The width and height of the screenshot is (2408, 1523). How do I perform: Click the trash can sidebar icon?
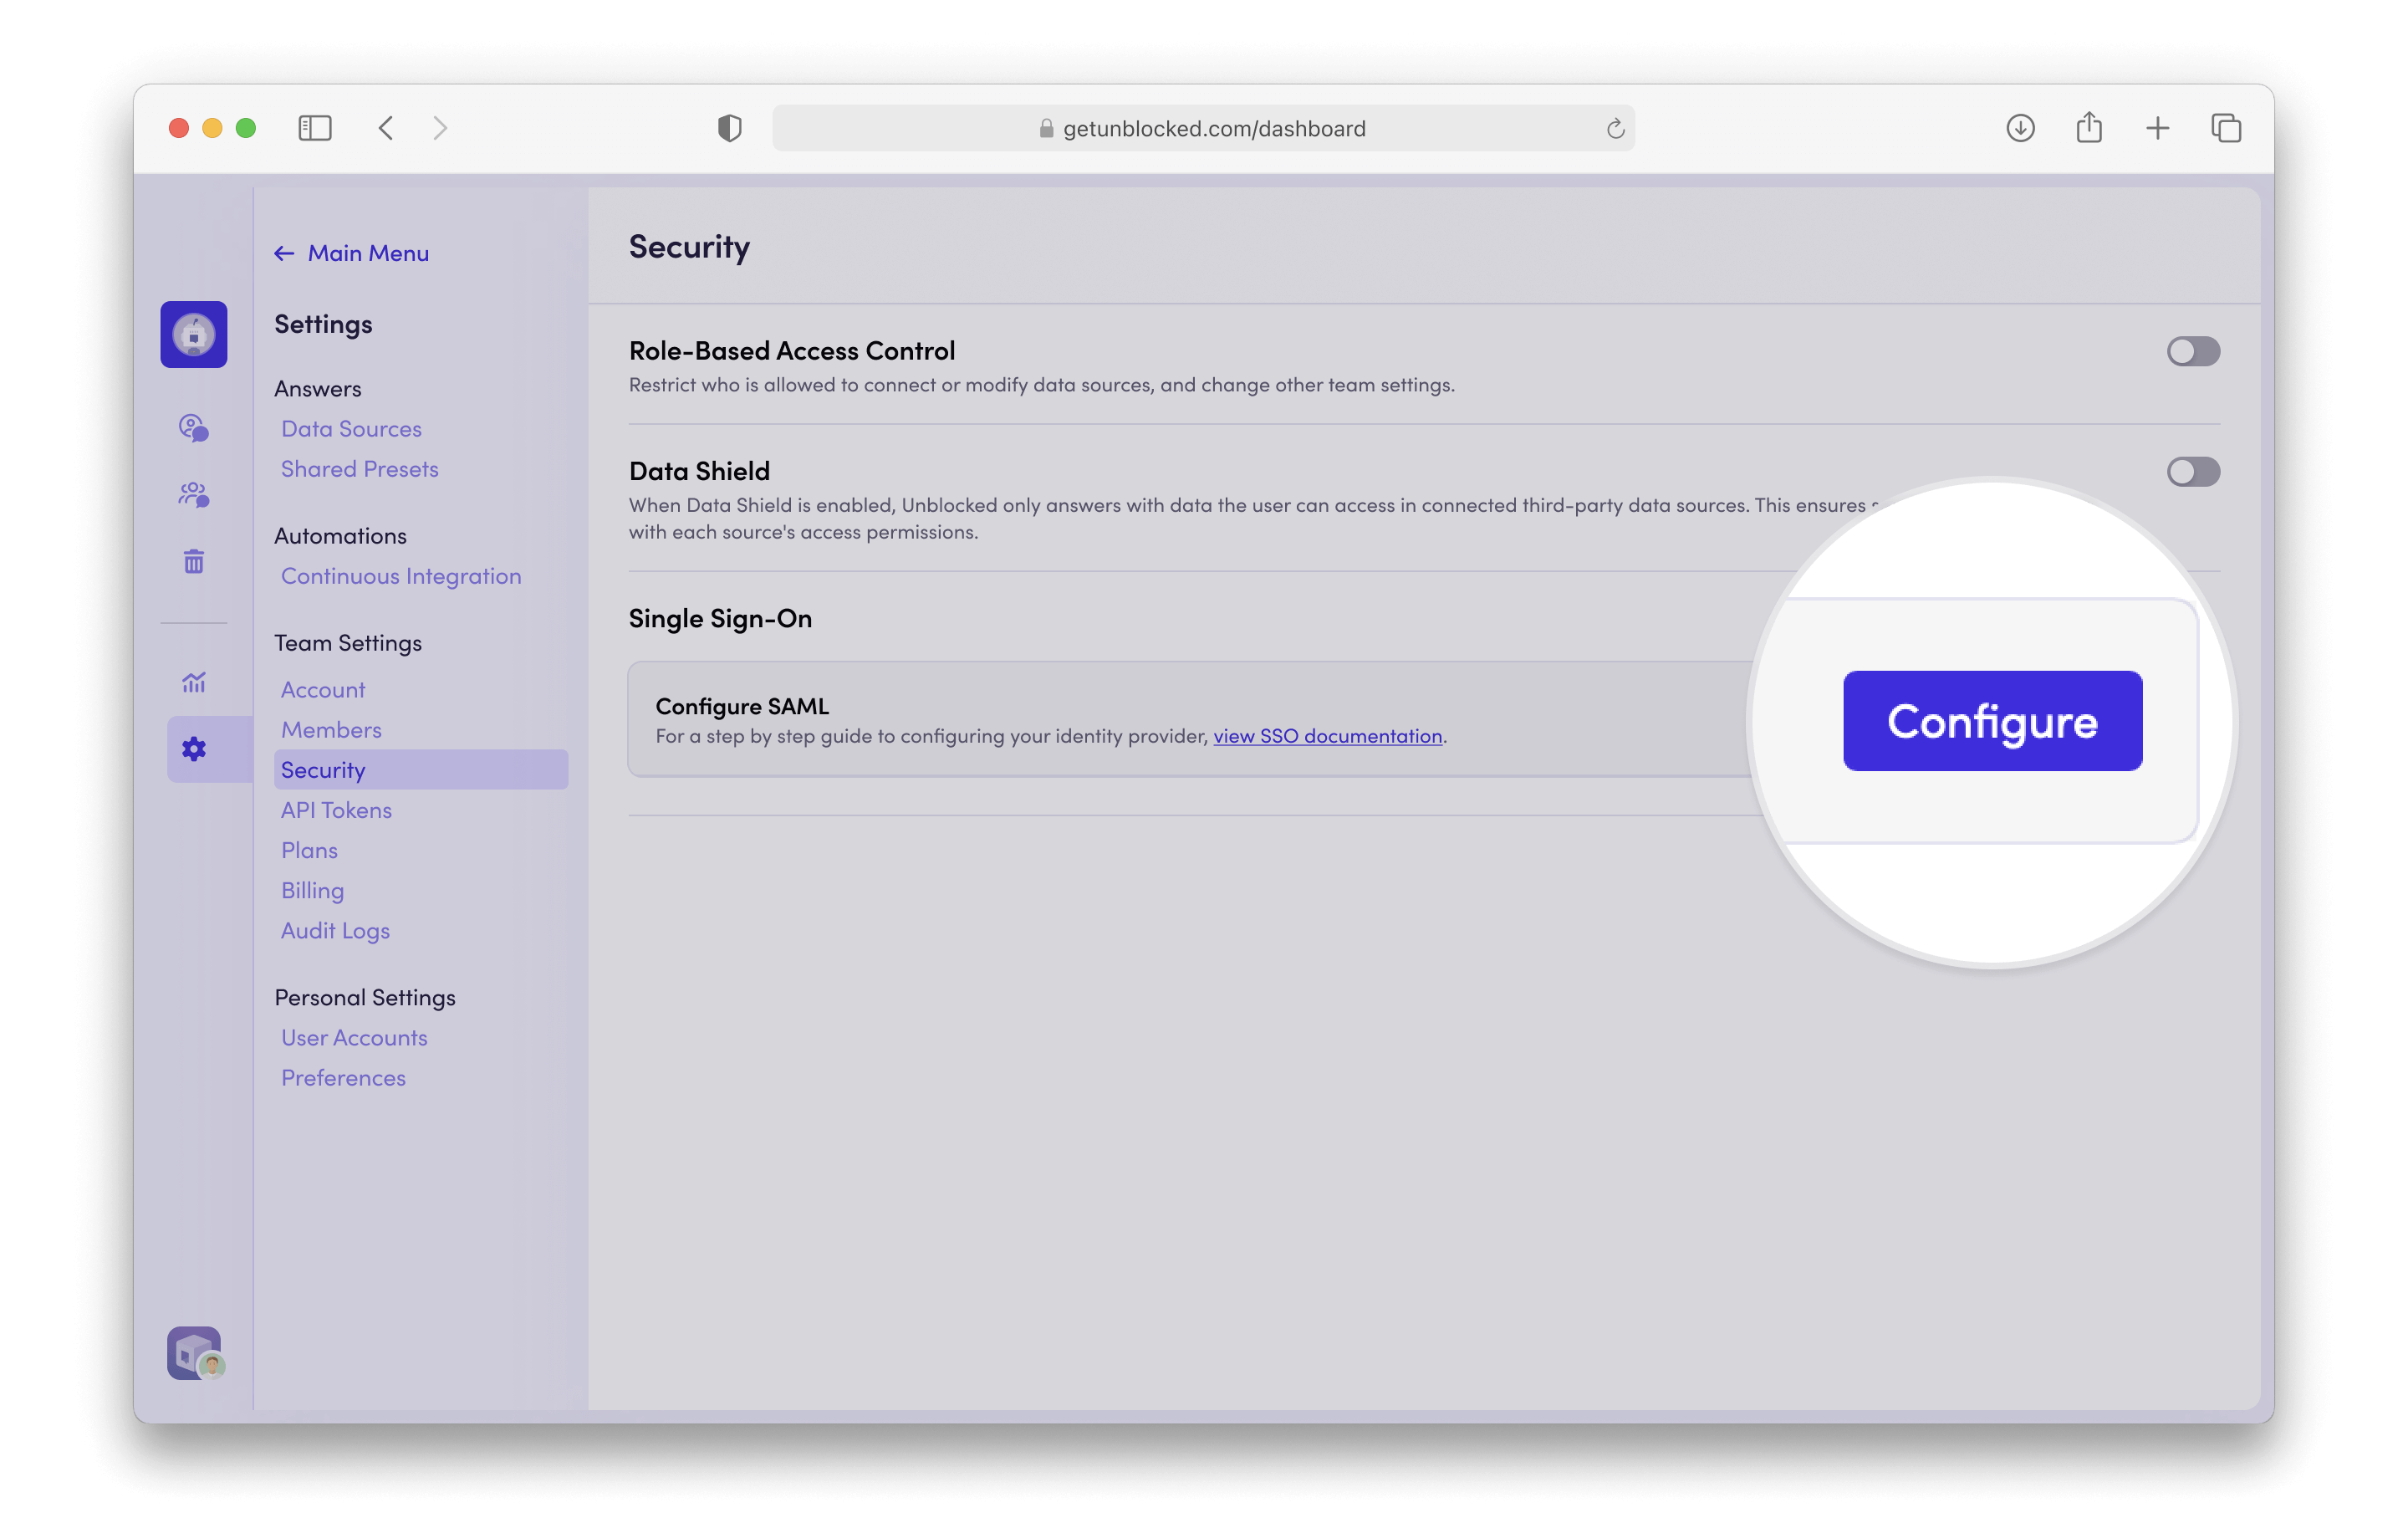(193, 561)
